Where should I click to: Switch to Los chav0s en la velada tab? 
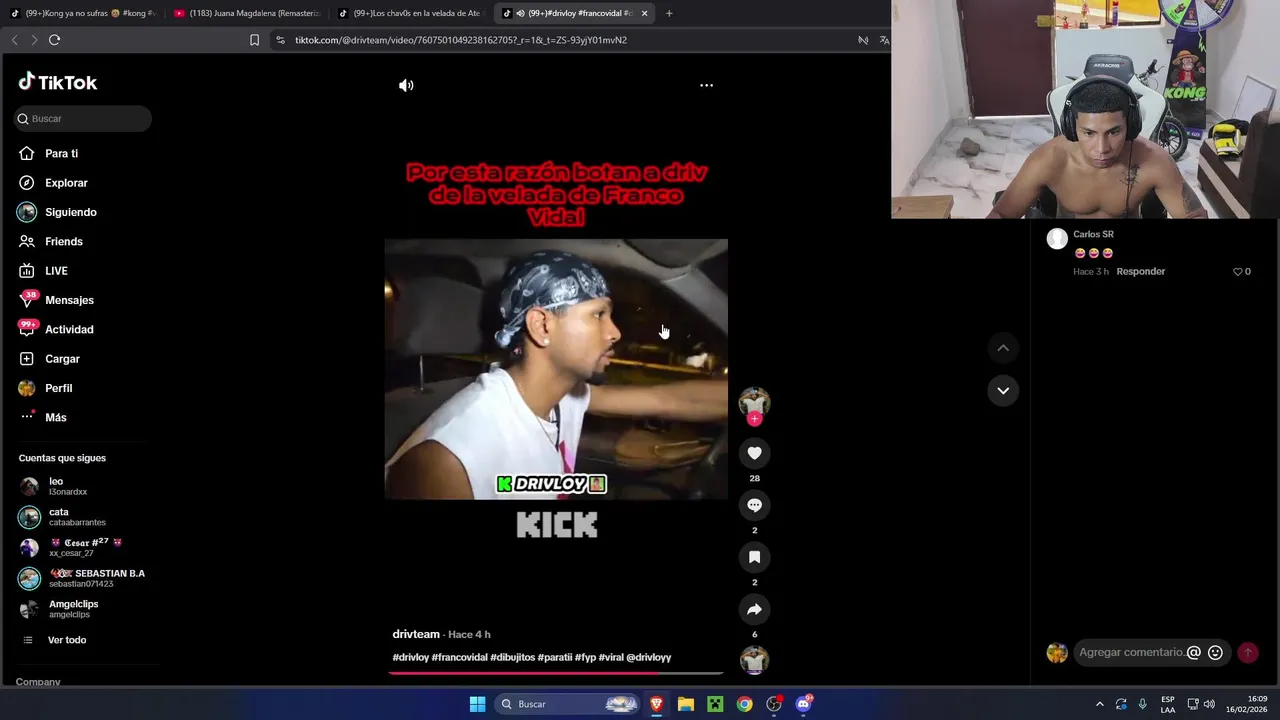pyautogui.click(x=412, y=13)
